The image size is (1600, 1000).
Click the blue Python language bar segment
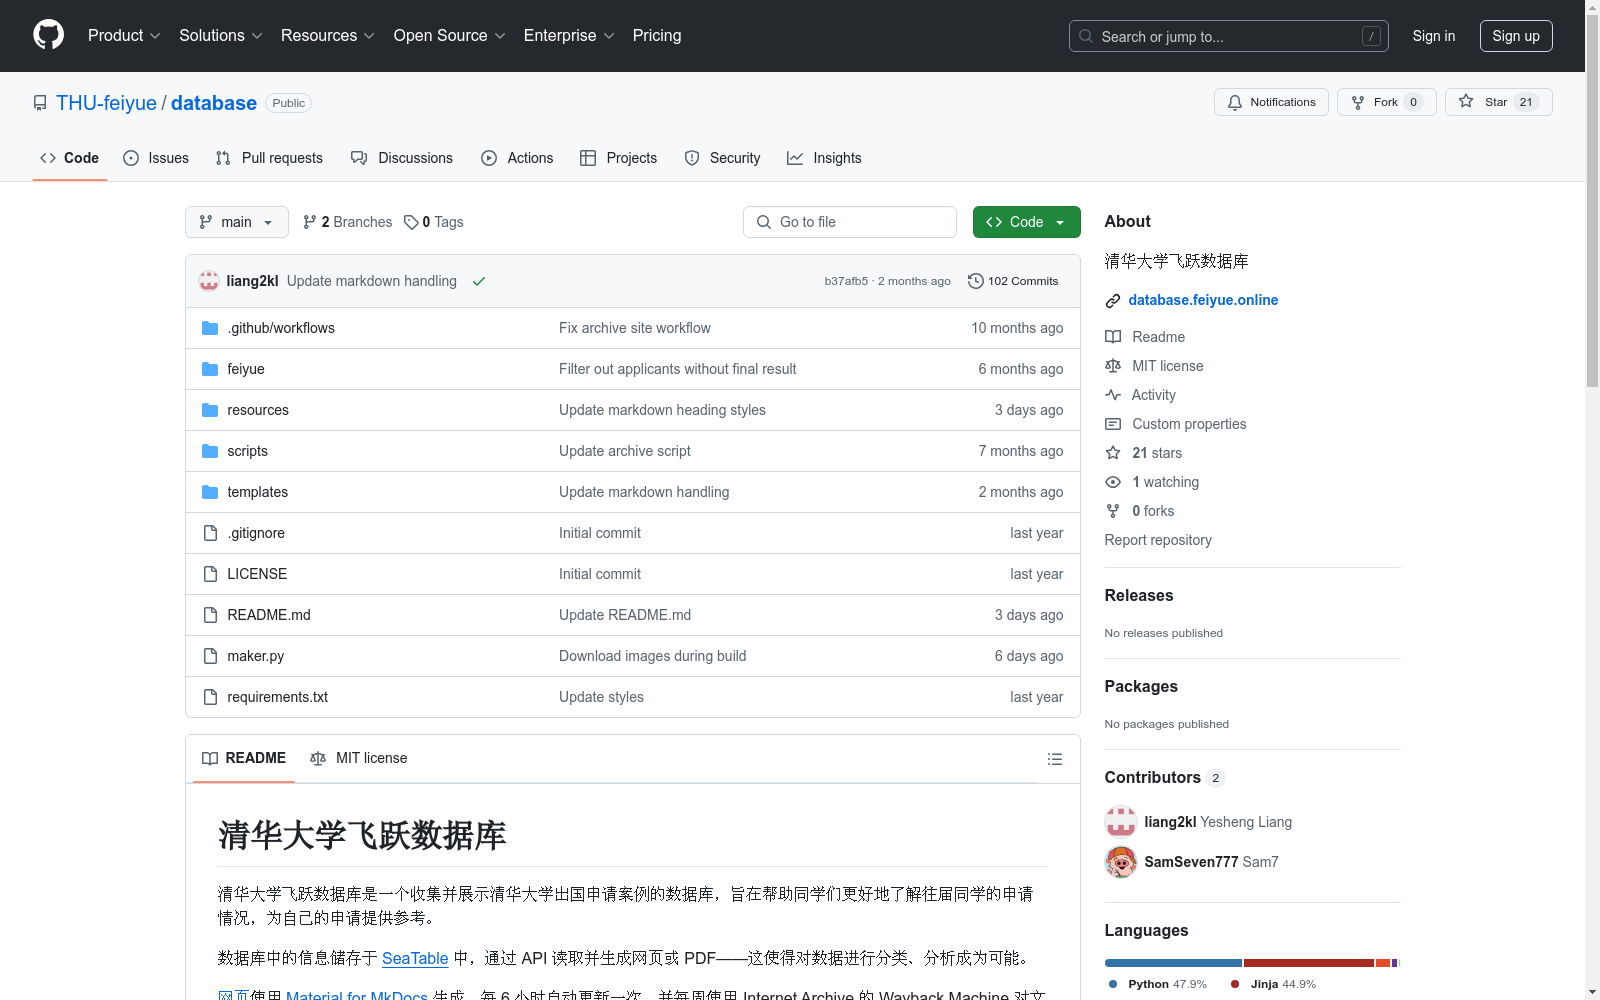tap(1173, 963)
